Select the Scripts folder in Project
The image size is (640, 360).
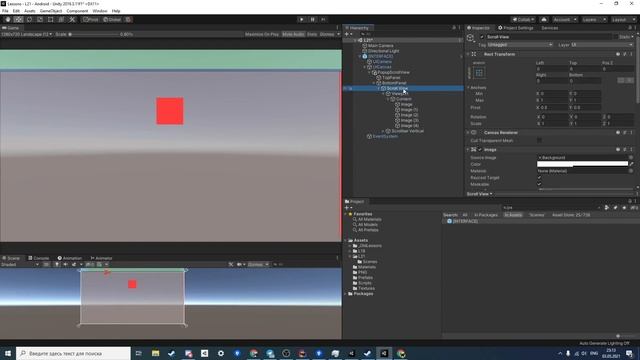[362, 283]
